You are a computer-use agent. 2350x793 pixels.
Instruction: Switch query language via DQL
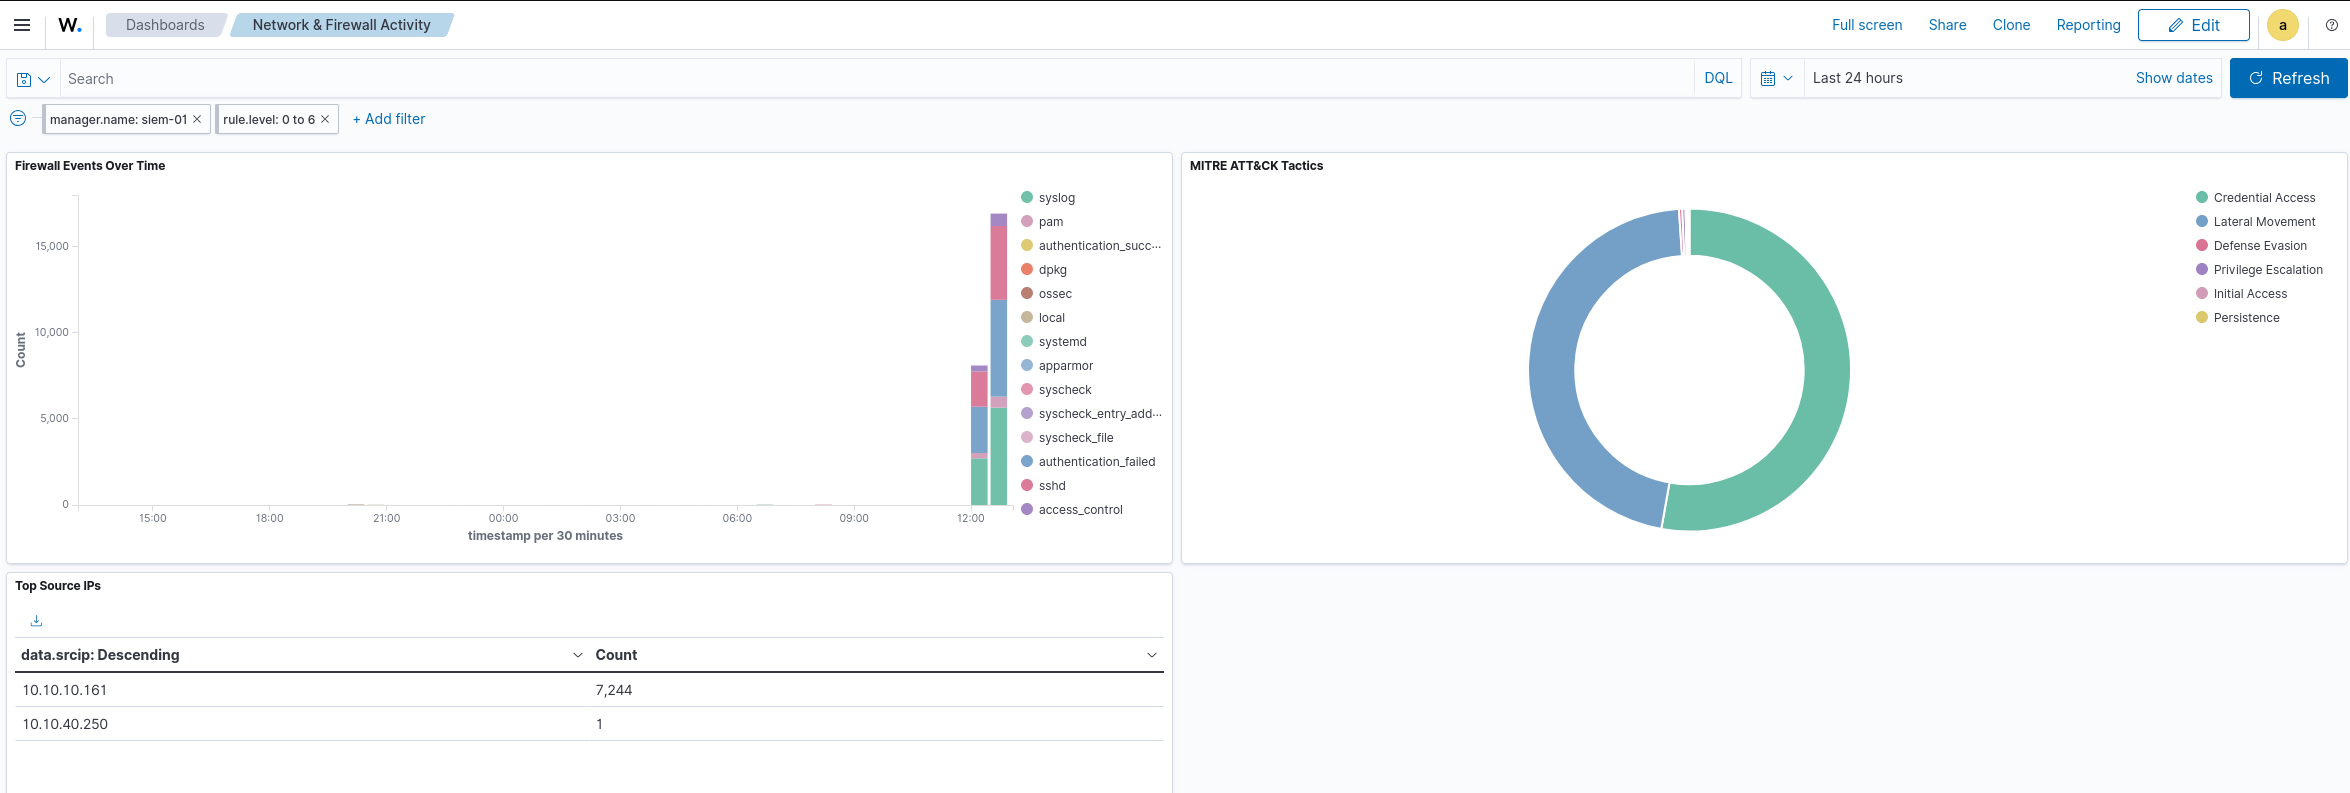pyautogui.click(x=1718, y=78)
